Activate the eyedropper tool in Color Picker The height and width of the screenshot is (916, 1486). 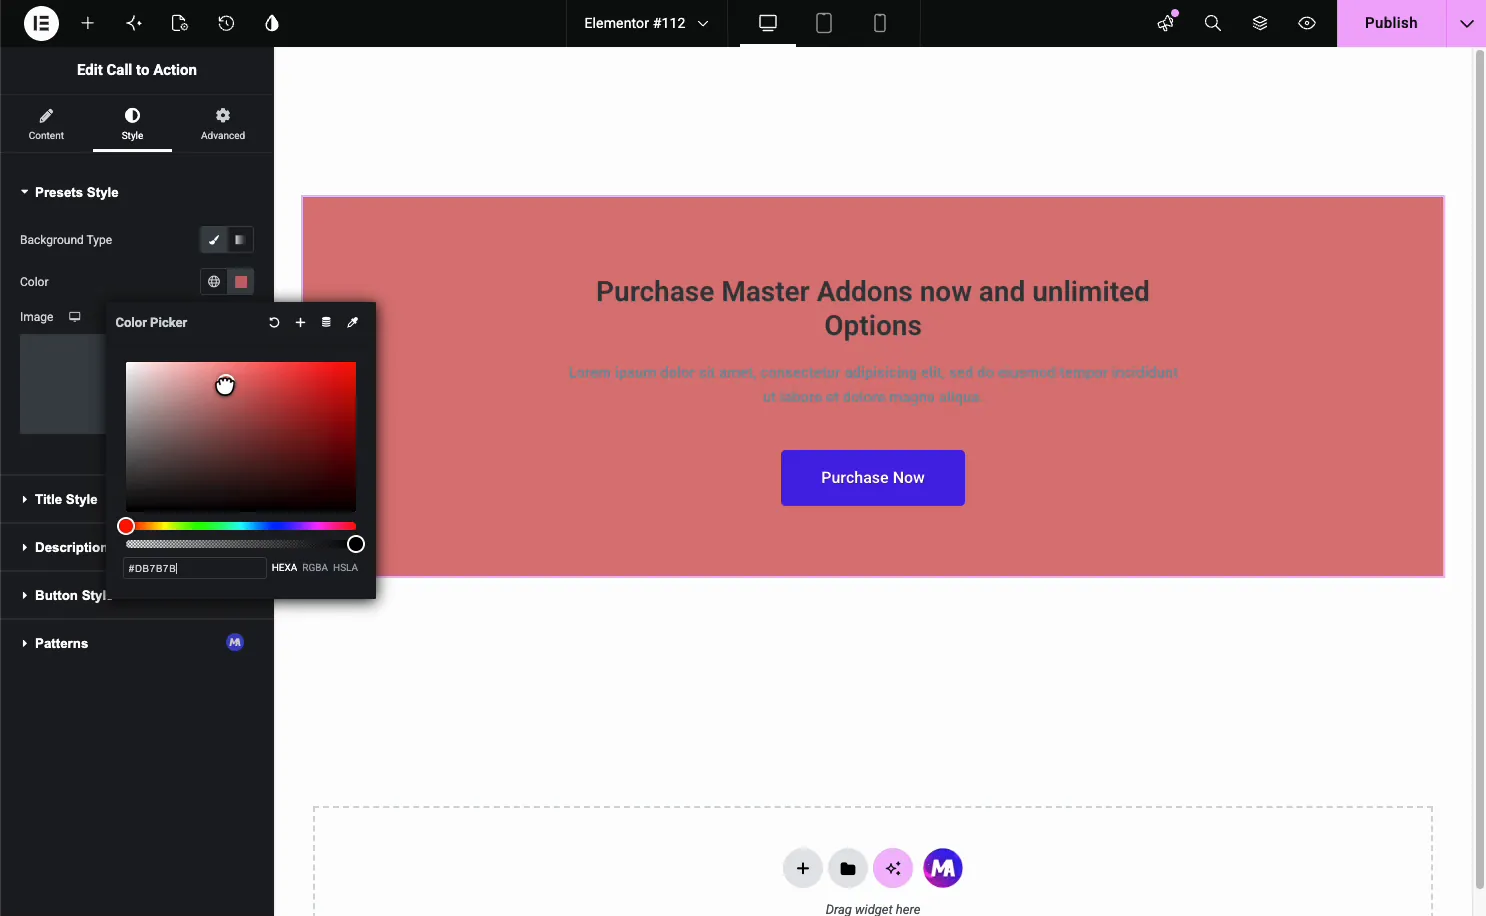(x=352, y=322)
